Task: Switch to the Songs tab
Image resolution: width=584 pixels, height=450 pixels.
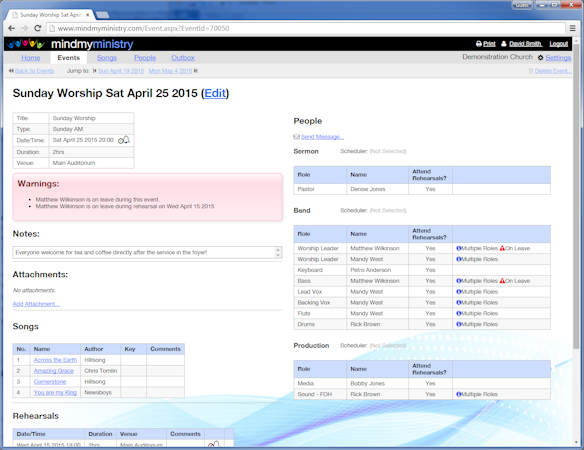Action: click(107, 58)
